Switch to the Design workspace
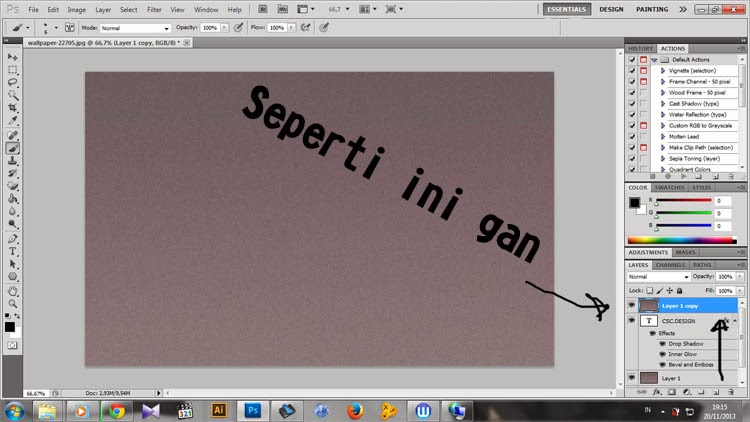The width and height of the screenshot is (750, 422). click(x=611, y=9)
